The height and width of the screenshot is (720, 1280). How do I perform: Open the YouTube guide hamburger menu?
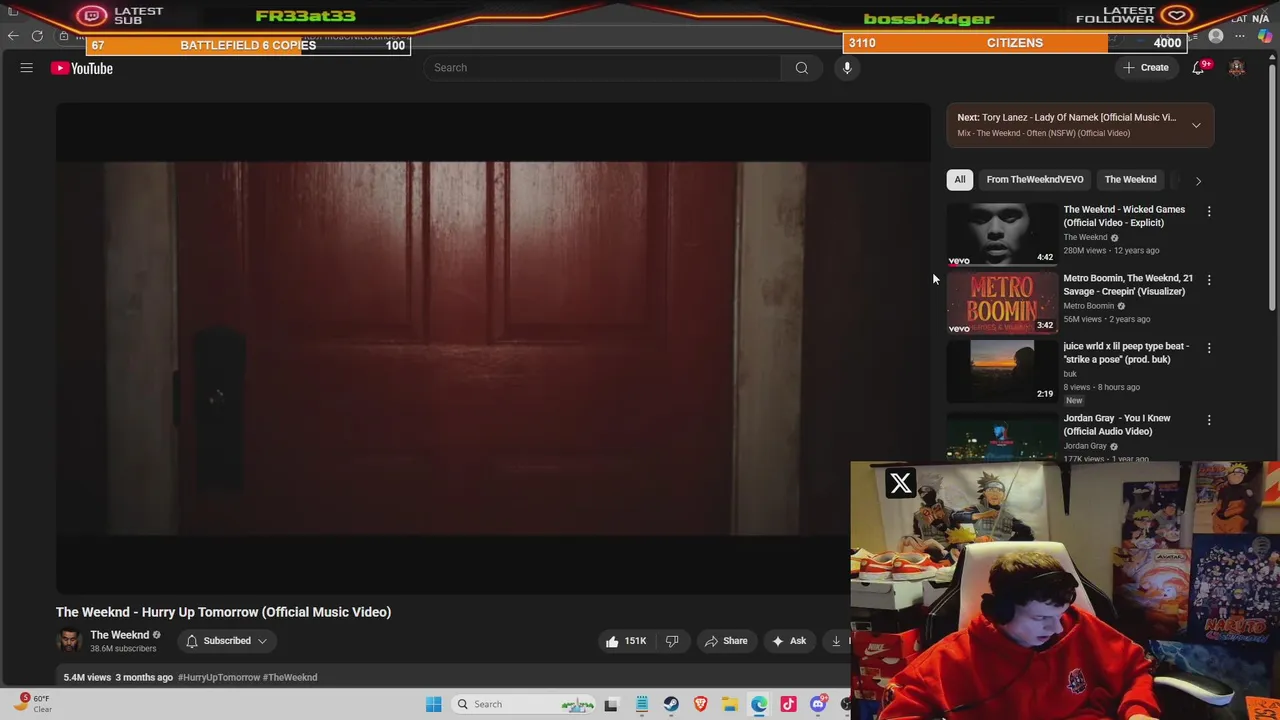tap(27, 68)
